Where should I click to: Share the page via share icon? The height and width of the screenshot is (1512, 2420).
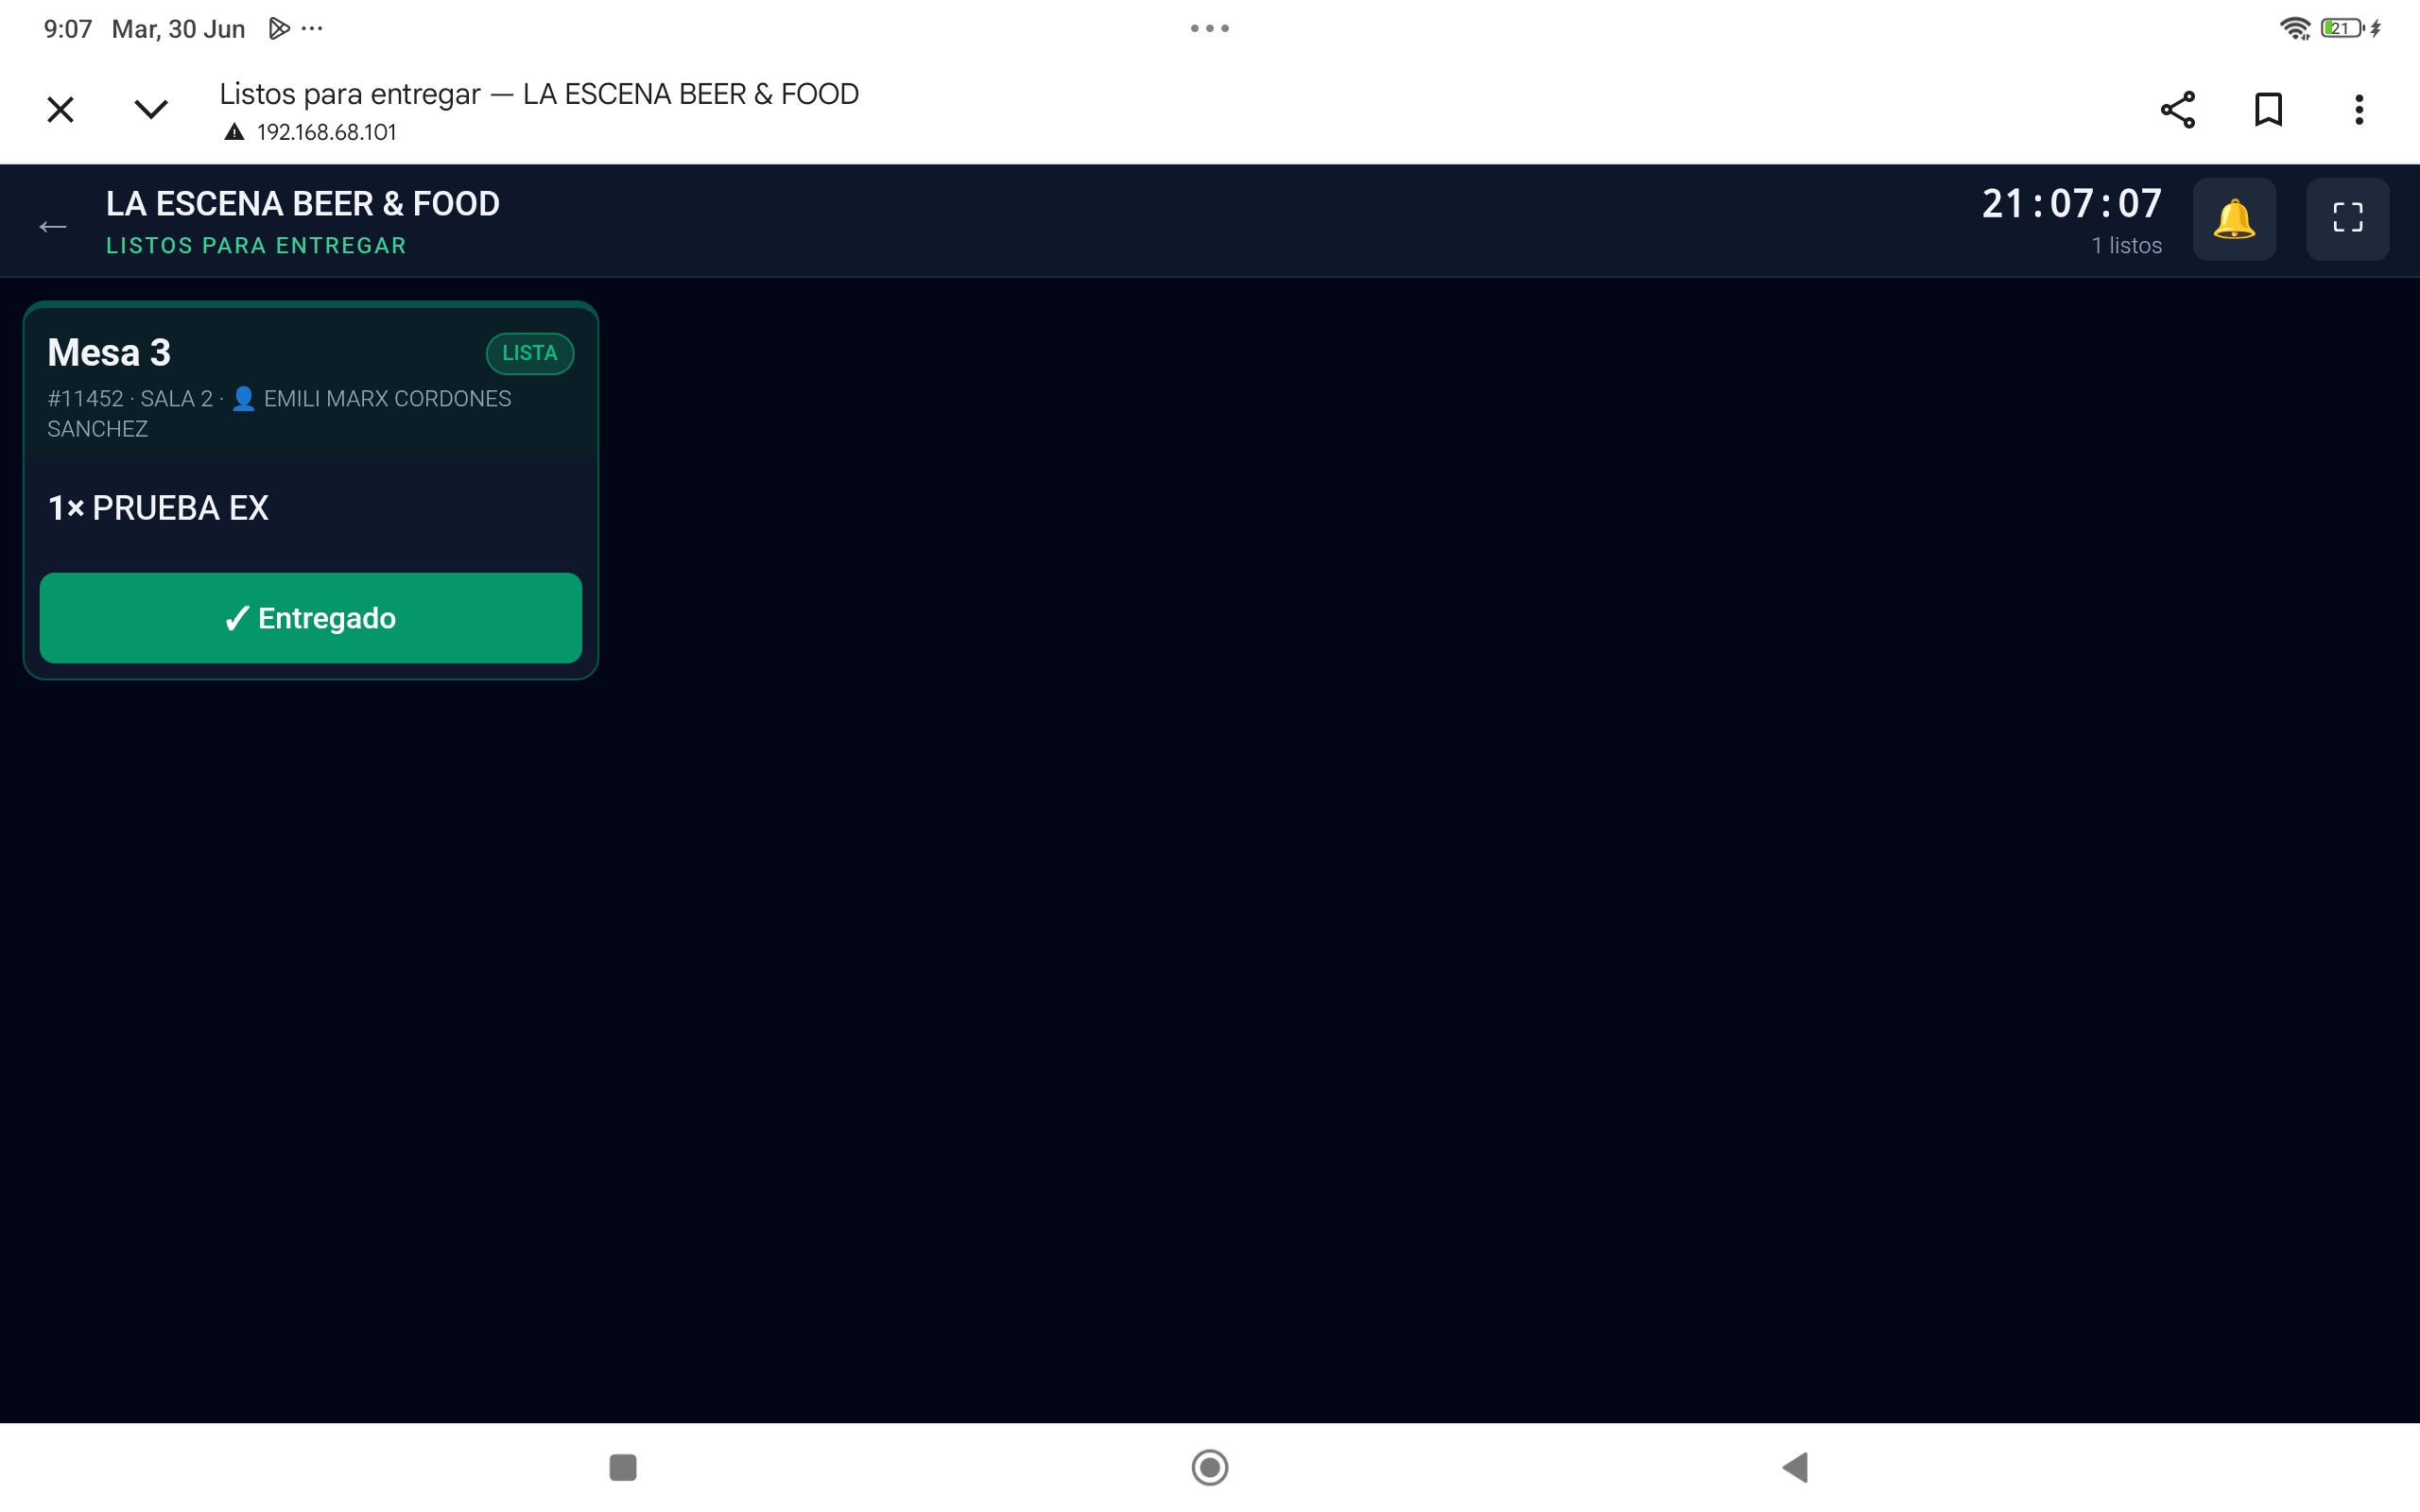point(2178,109)
